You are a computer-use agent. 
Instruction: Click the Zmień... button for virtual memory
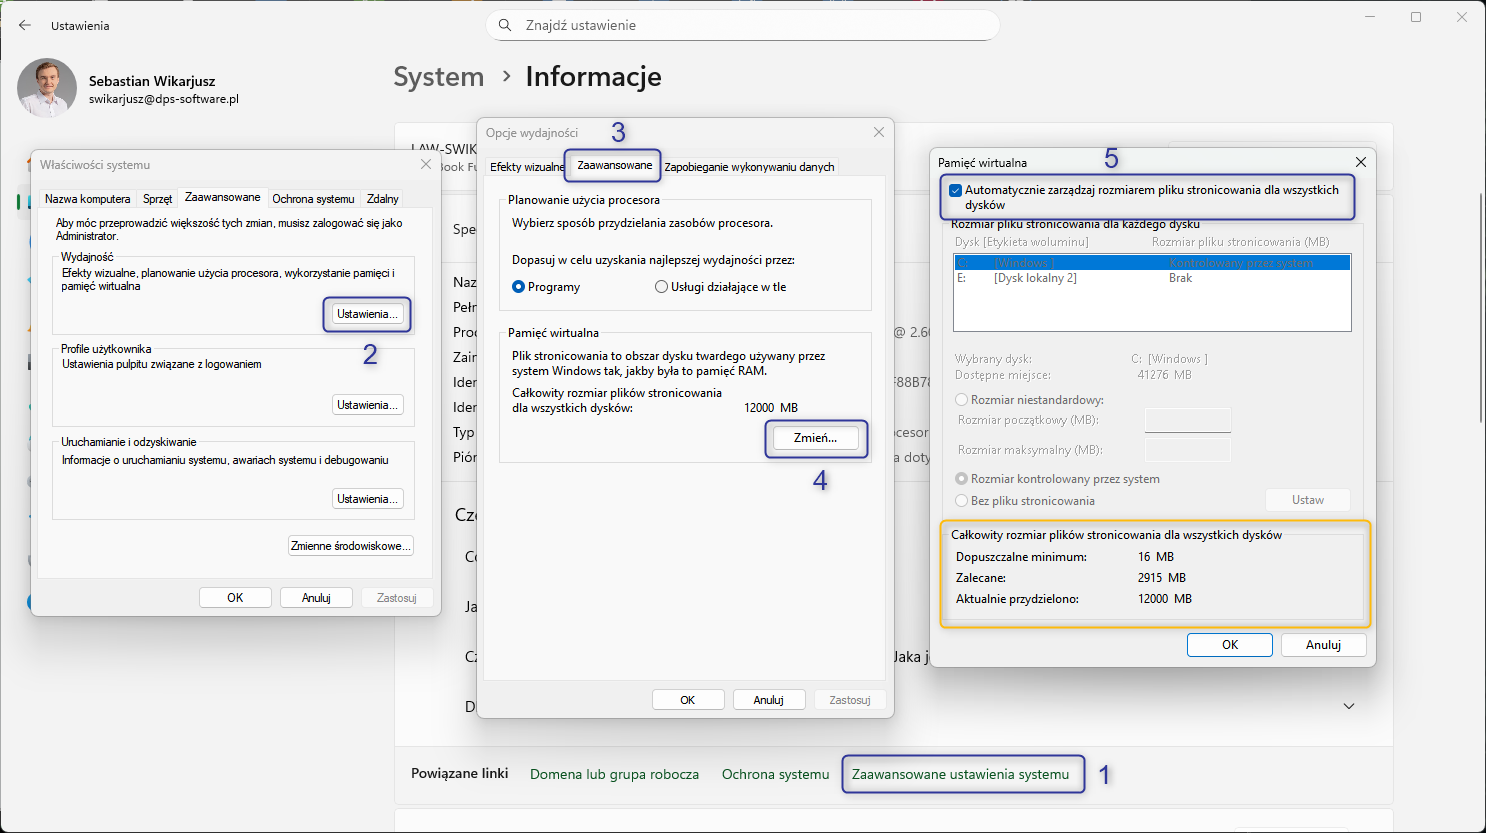pos(815,438)
